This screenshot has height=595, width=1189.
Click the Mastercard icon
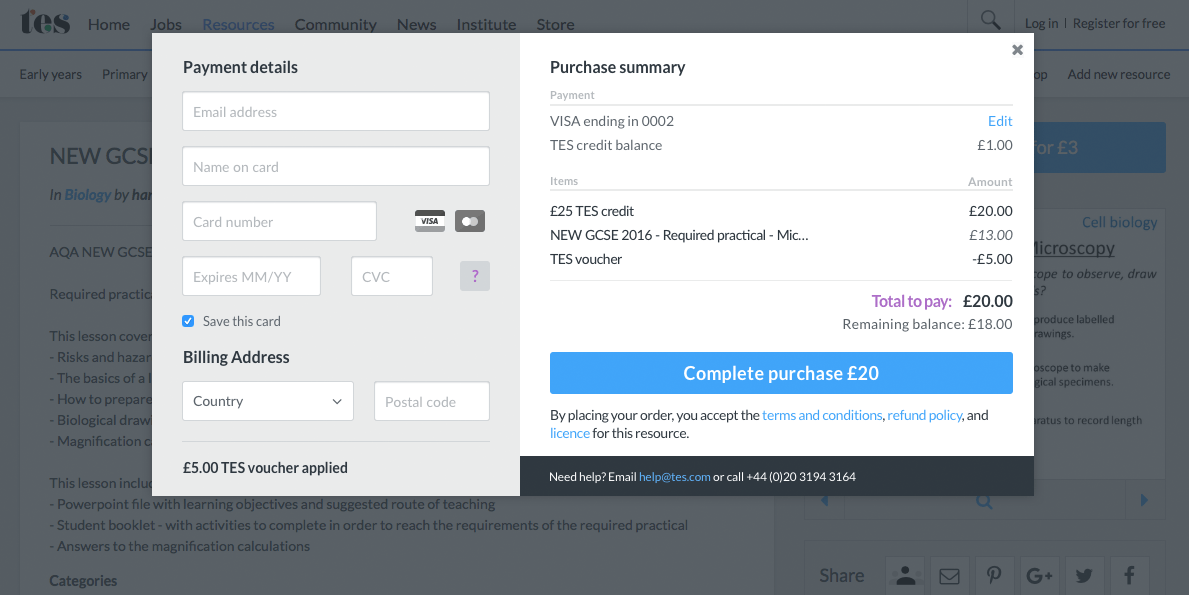[470, 221]
